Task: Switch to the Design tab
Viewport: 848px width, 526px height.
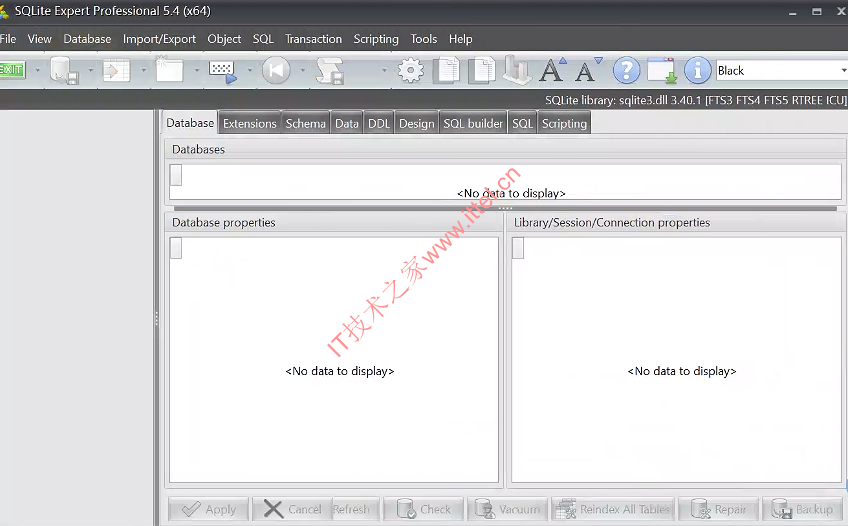Action: click(416, 123)
